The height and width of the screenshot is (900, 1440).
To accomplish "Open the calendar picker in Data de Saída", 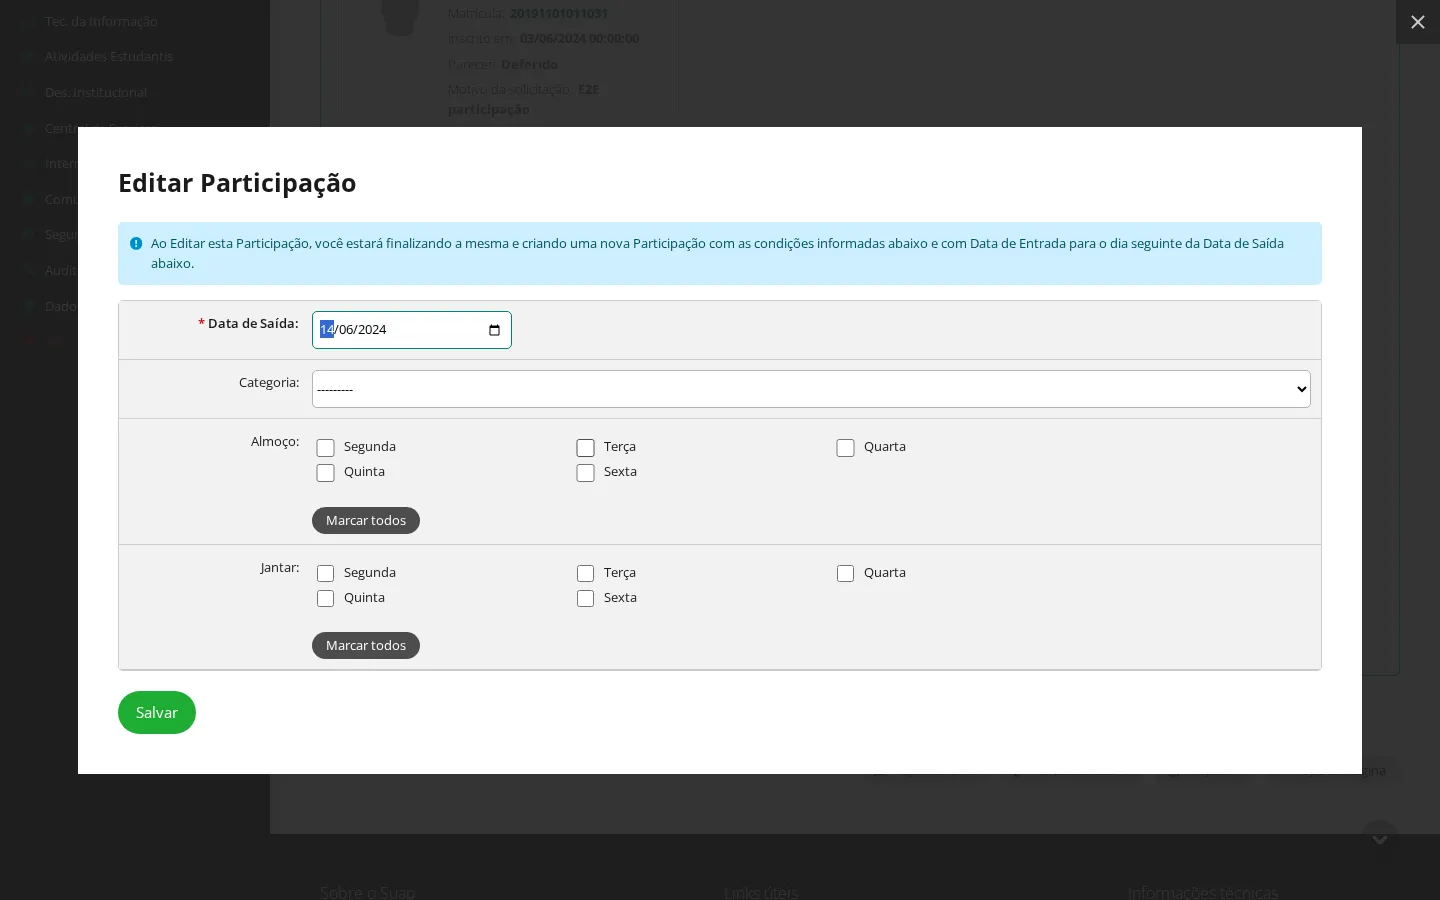I will click(494, 330).
